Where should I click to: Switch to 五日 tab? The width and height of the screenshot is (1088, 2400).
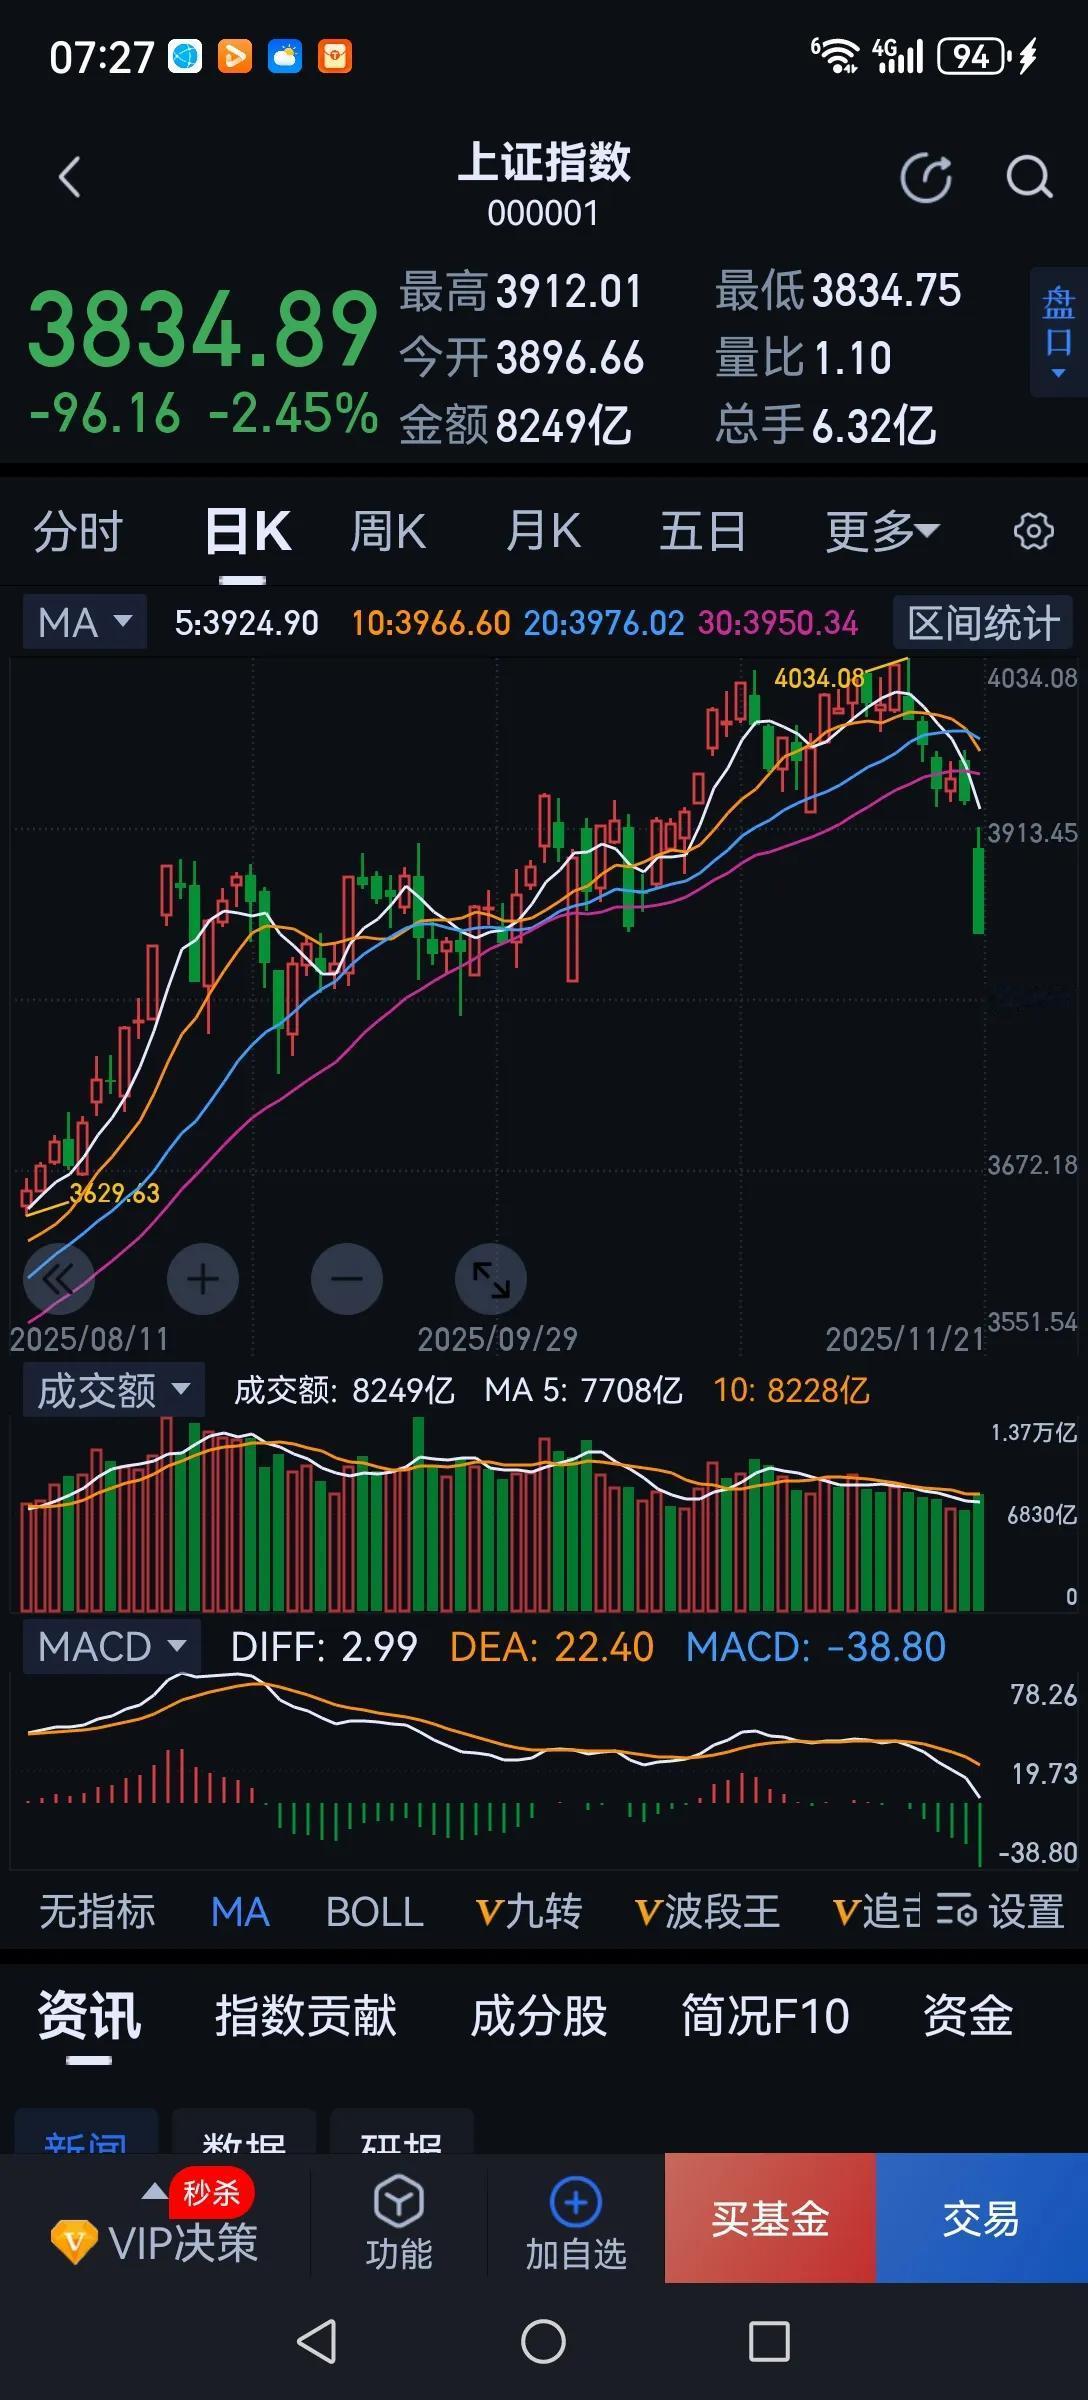tap(702, 531)
